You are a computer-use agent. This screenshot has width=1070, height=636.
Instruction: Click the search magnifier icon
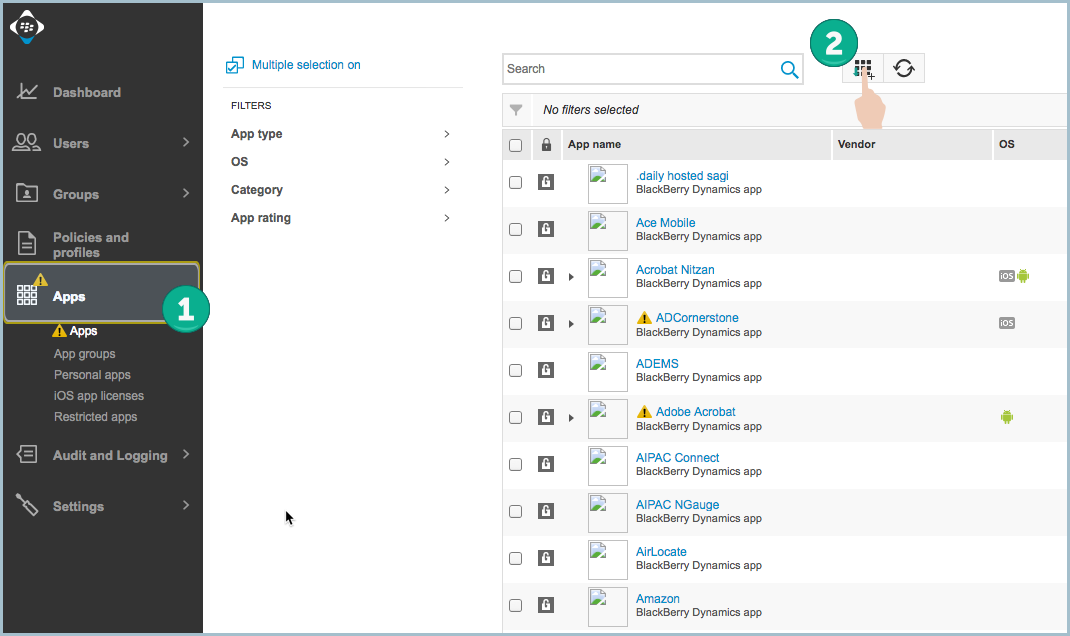tap(790, 69)
